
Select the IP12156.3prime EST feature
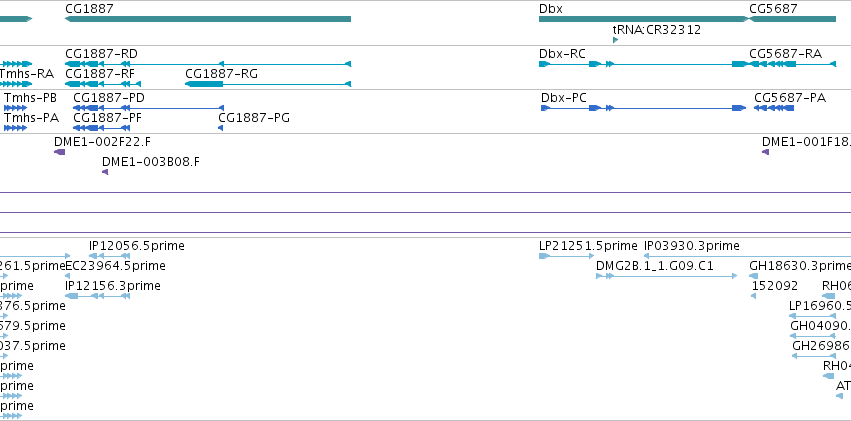coord(97,296)
